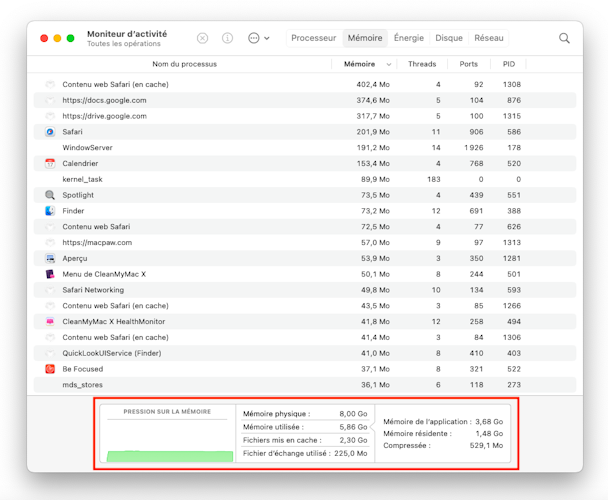Select the Finder process name

point(73,211)
